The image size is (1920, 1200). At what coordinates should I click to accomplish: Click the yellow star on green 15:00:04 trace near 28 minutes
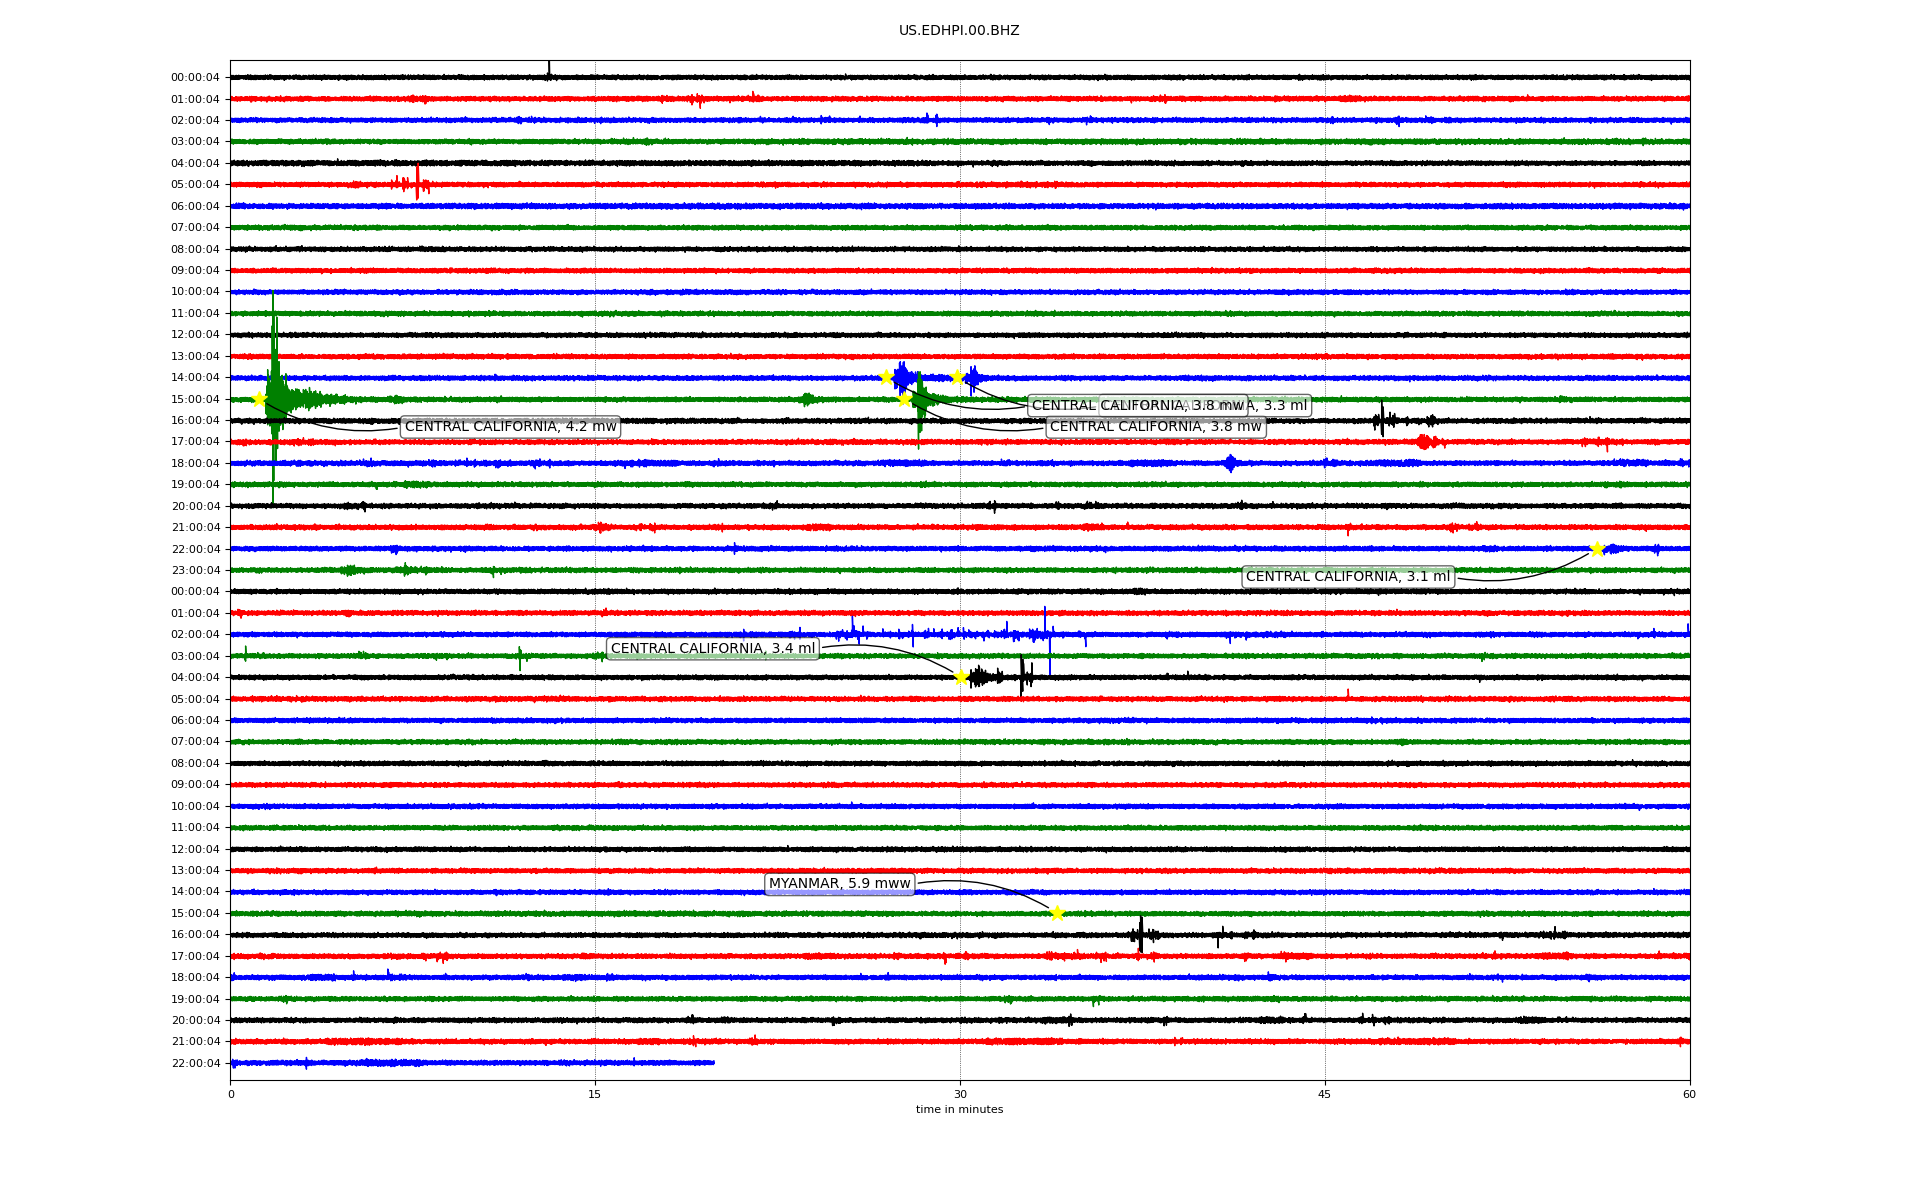(905, 400)
